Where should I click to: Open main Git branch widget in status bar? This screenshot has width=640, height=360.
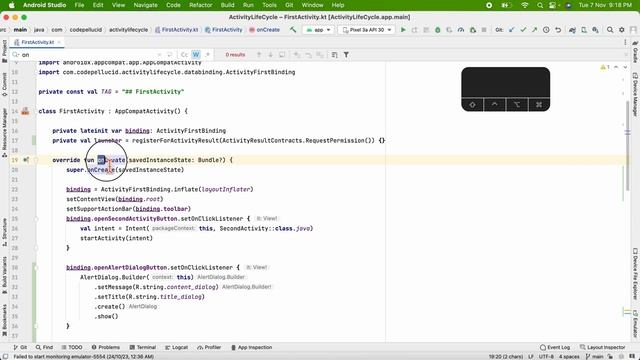[x=594, y=357]
